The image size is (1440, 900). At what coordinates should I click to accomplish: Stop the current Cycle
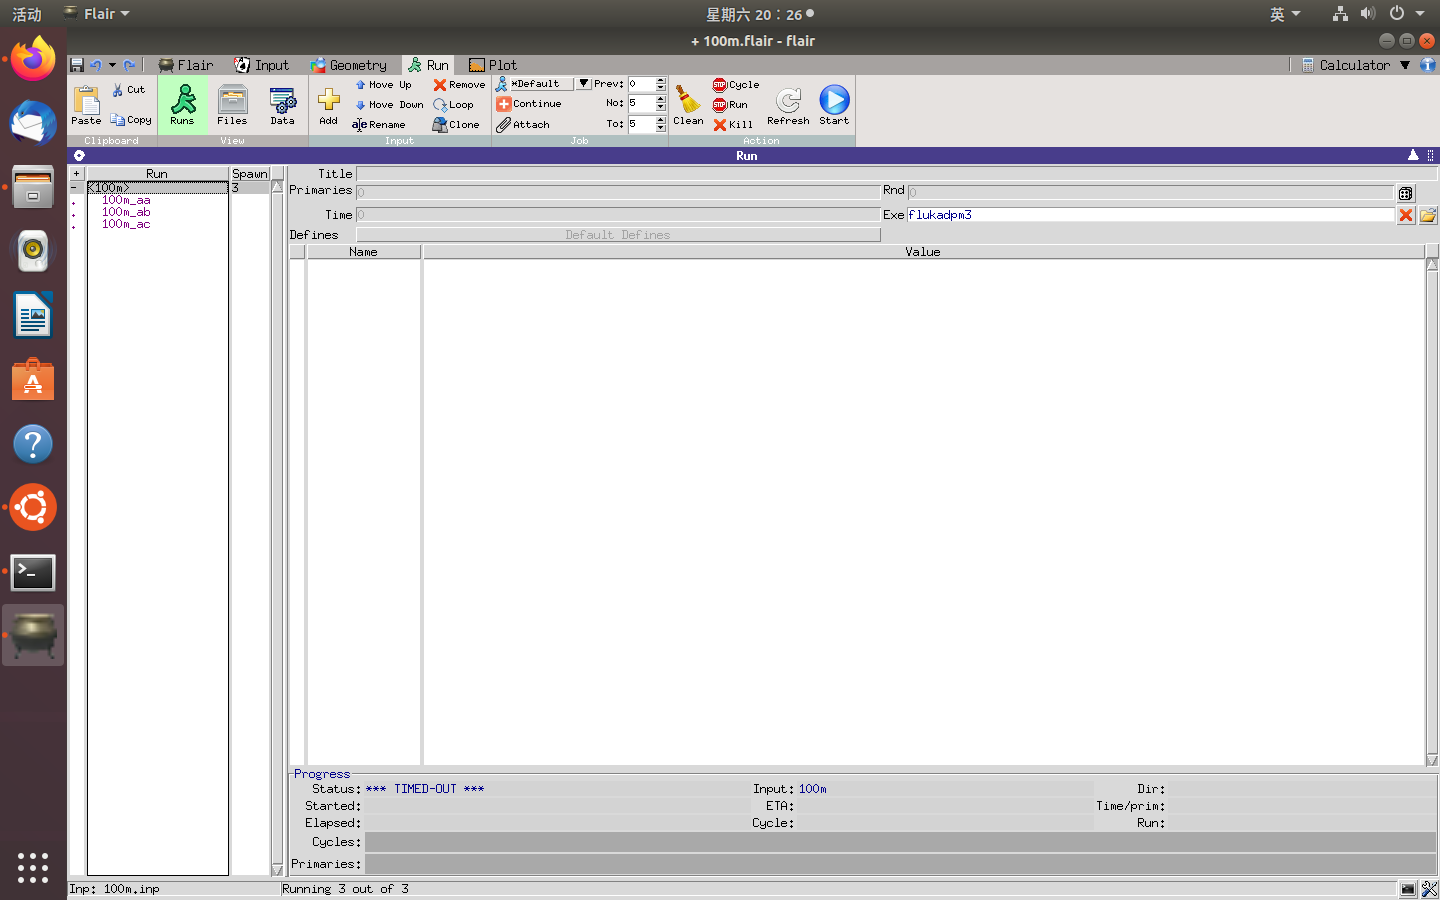[736, 85]
